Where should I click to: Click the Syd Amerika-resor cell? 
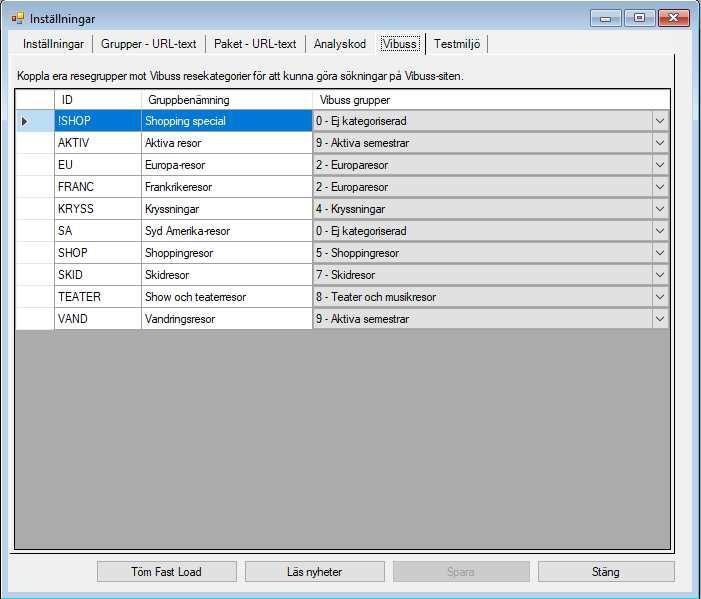[227, 231]
